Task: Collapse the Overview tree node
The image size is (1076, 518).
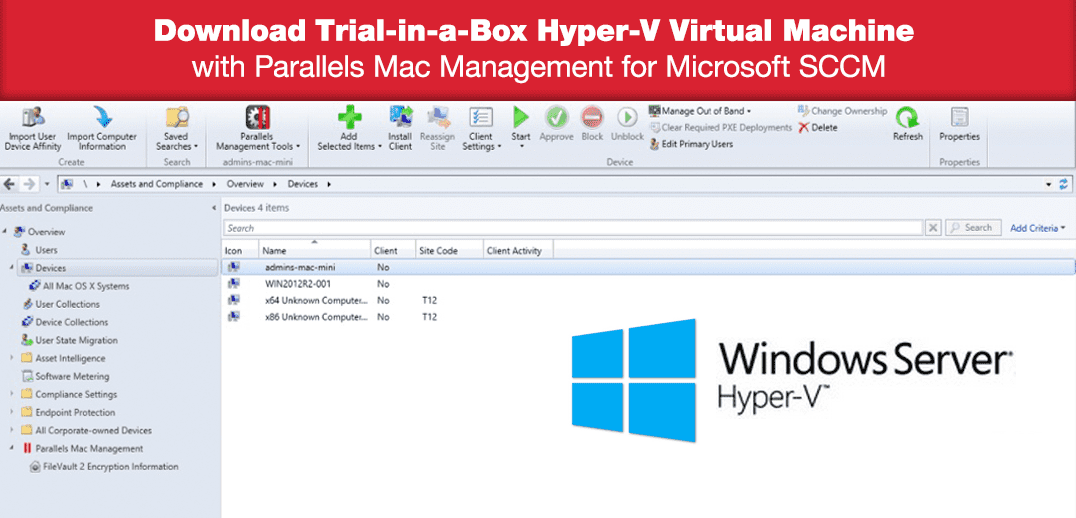Action: tap(5, 231)
